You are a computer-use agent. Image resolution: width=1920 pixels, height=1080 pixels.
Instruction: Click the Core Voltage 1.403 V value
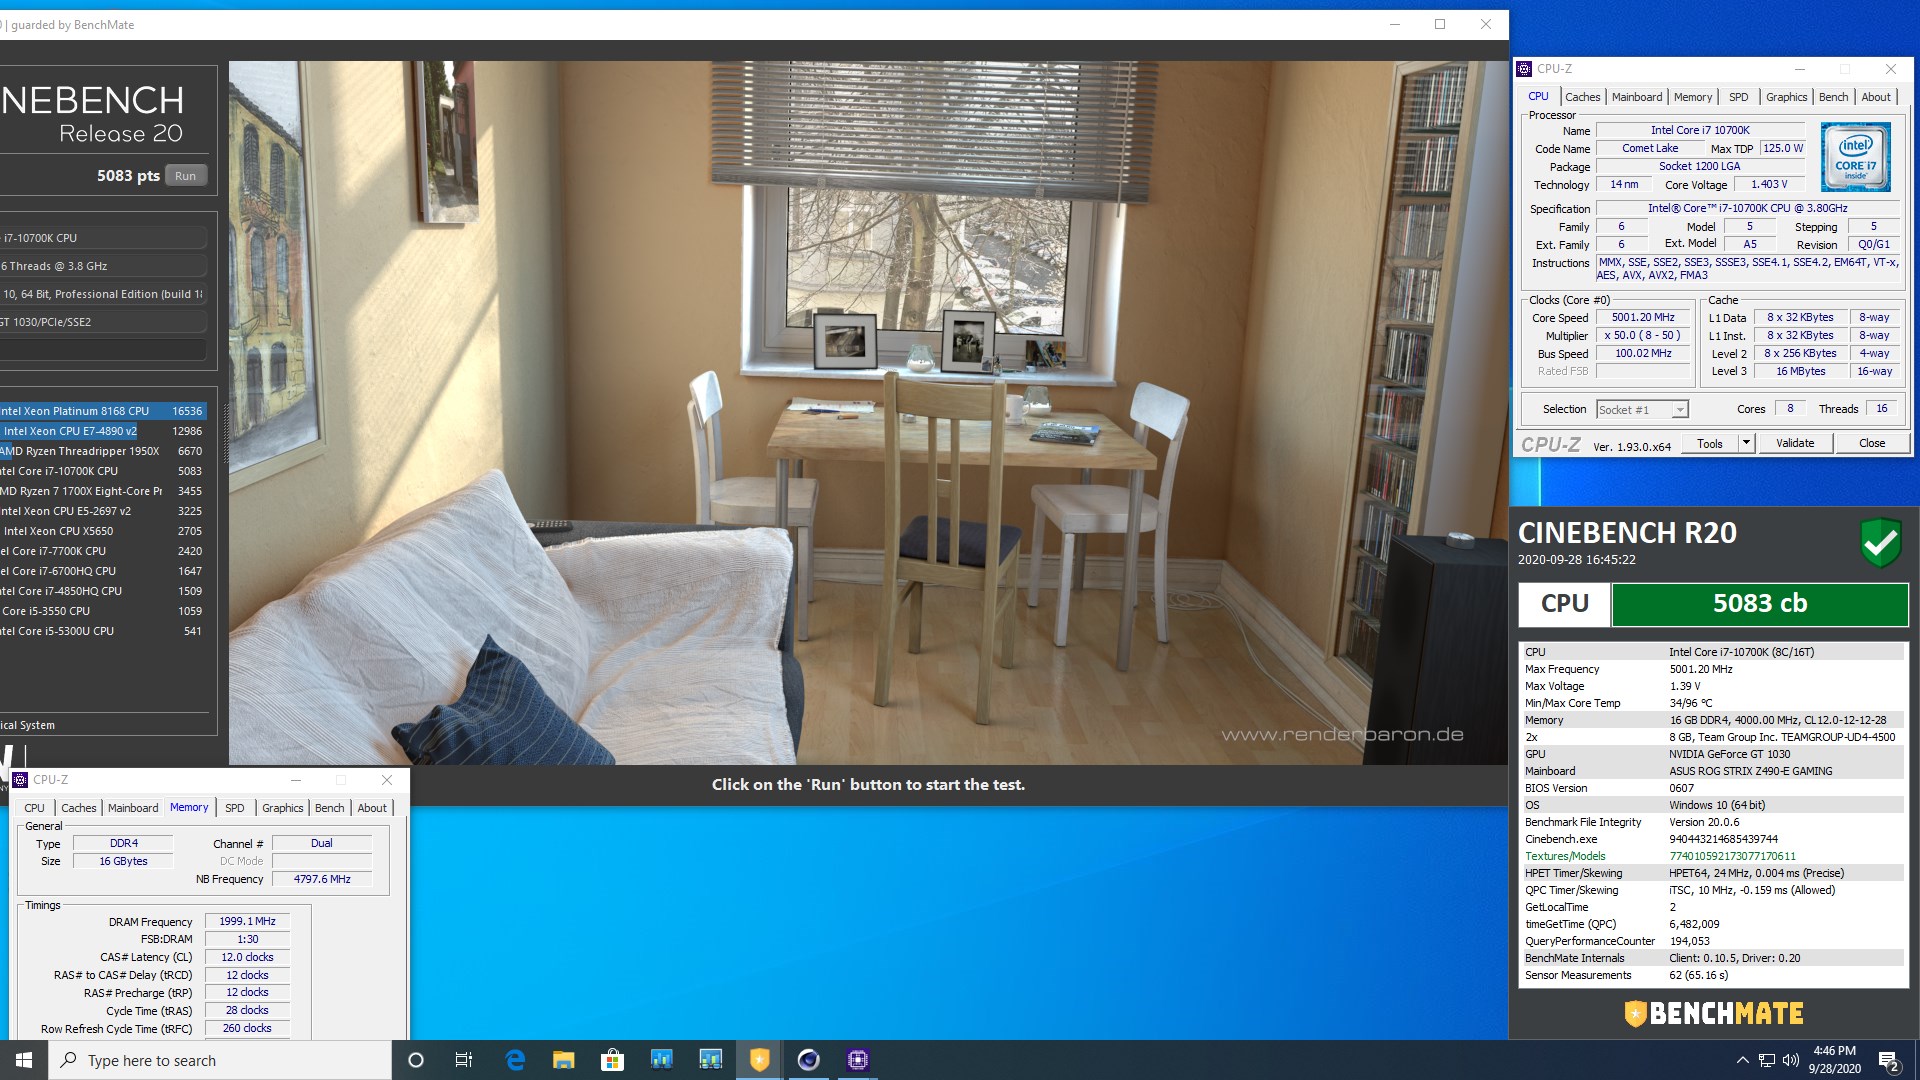1769,184
